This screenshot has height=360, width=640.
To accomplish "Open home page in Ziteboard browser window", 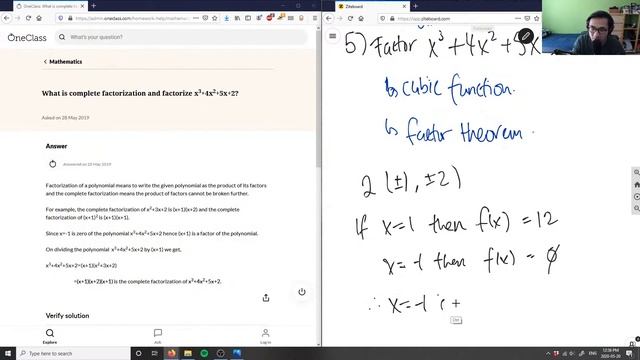I will click(x=361, y=18).
